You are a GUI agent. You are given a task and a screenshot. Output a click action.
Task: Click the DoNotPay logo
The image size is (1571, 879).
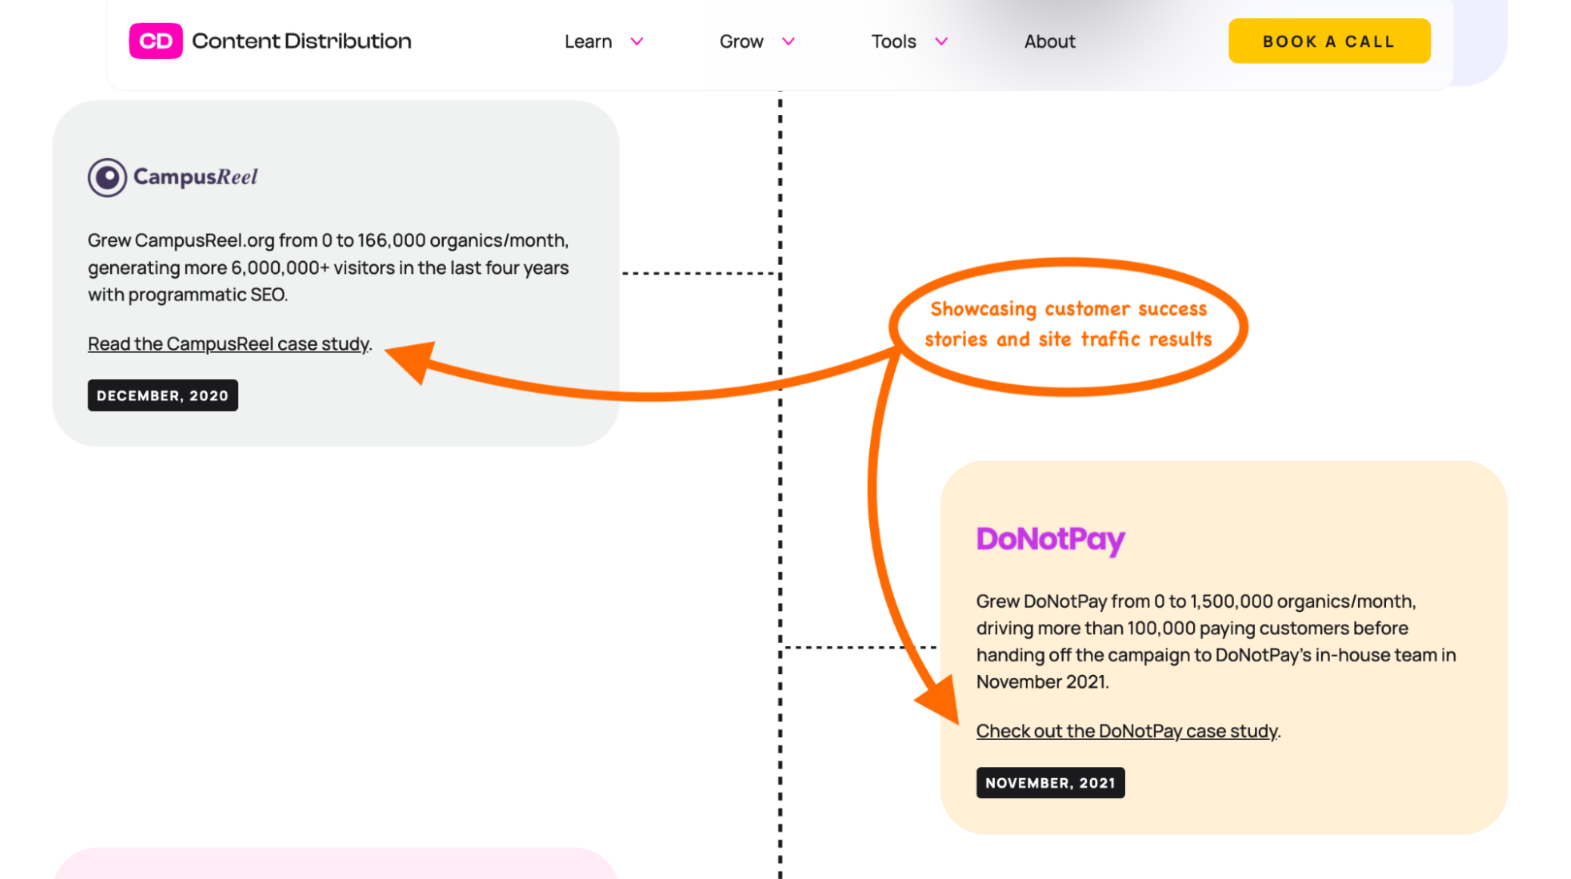coord(1050,539)
